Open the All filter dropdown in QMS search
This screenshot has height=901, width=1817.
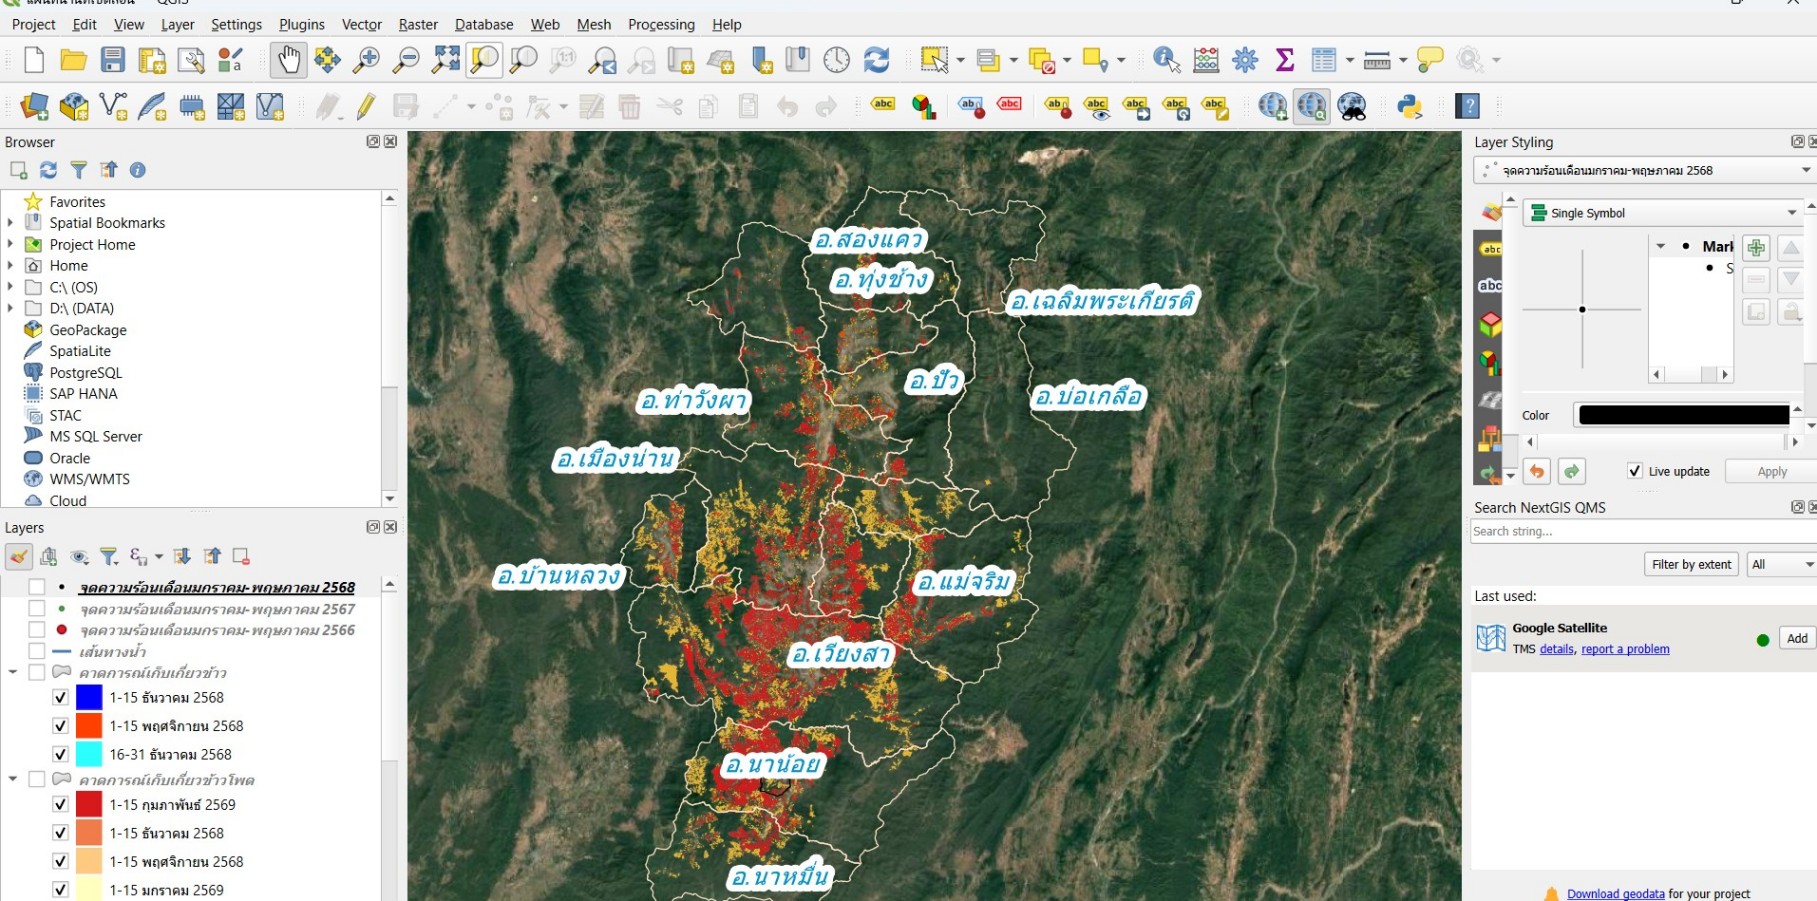coord(1781,565)
